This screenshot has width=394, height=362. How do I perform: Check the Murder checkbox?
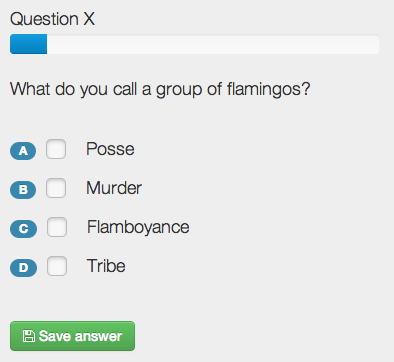coord(56,188)
